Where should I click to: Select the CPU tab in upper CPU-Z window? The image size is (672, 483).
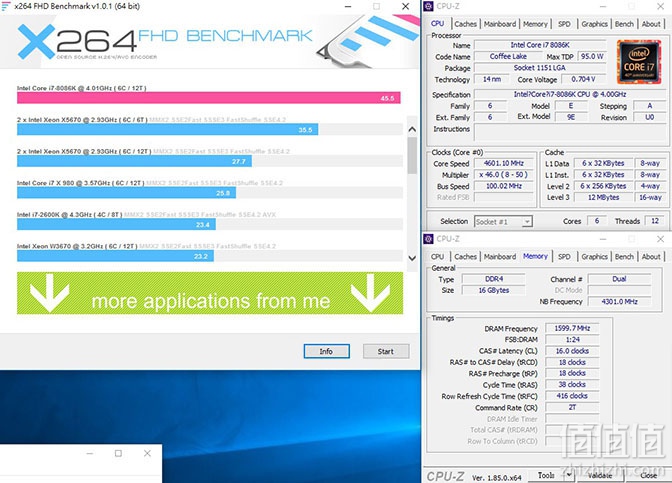click(437, 24)
